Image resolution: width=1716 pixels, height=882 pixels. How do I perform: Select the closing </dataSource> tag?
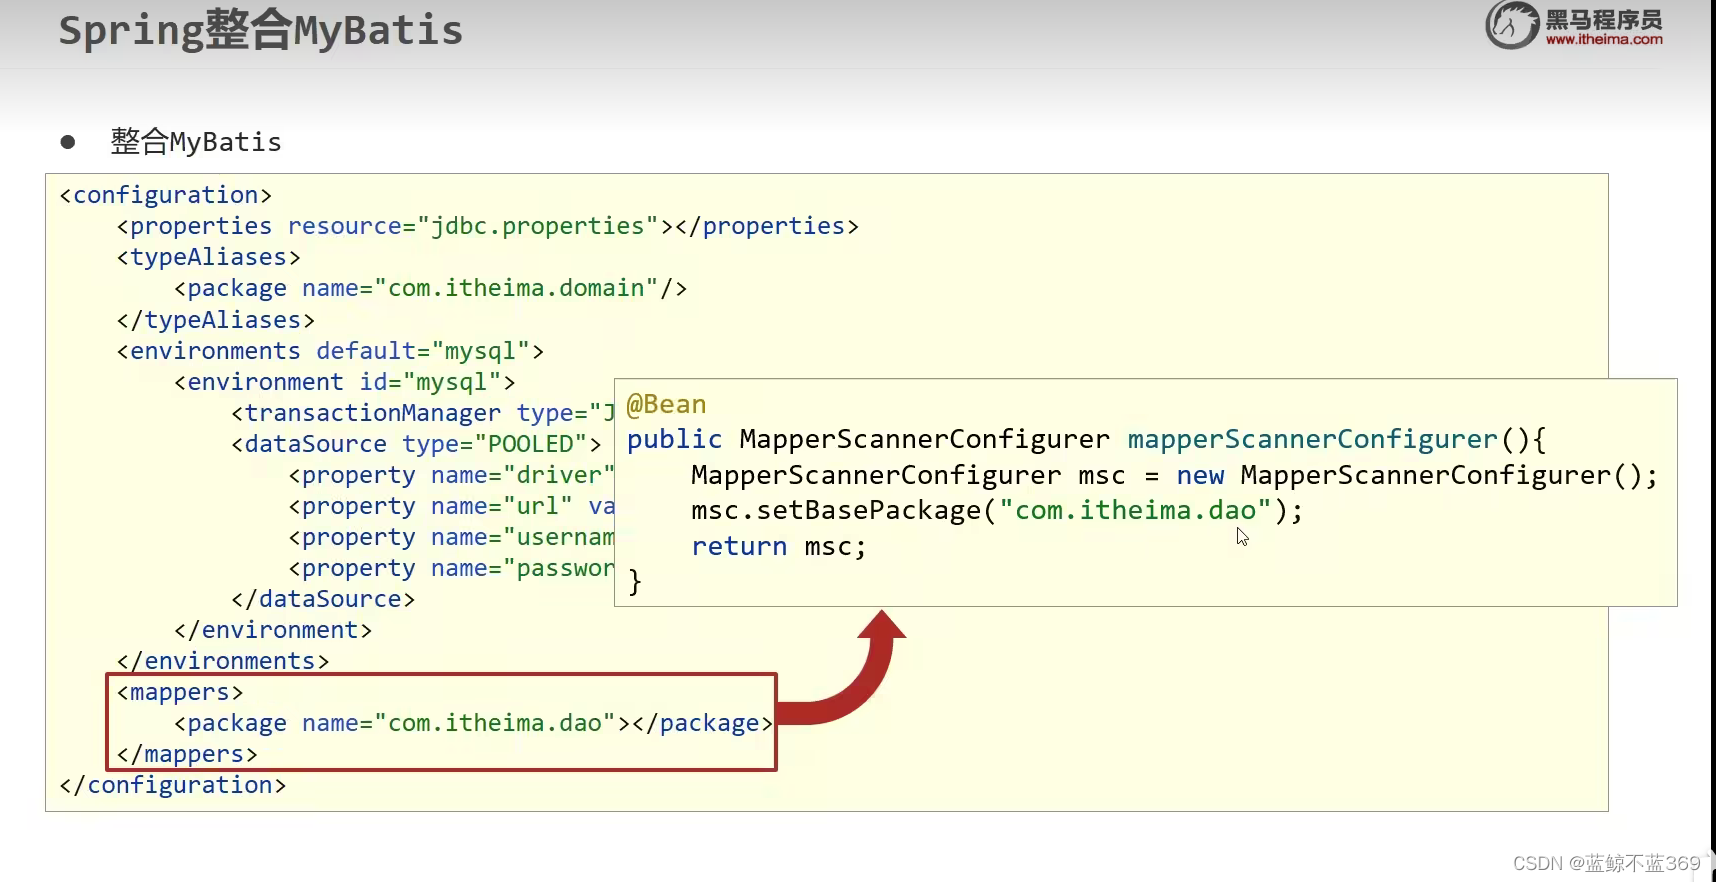click(323, 599)
